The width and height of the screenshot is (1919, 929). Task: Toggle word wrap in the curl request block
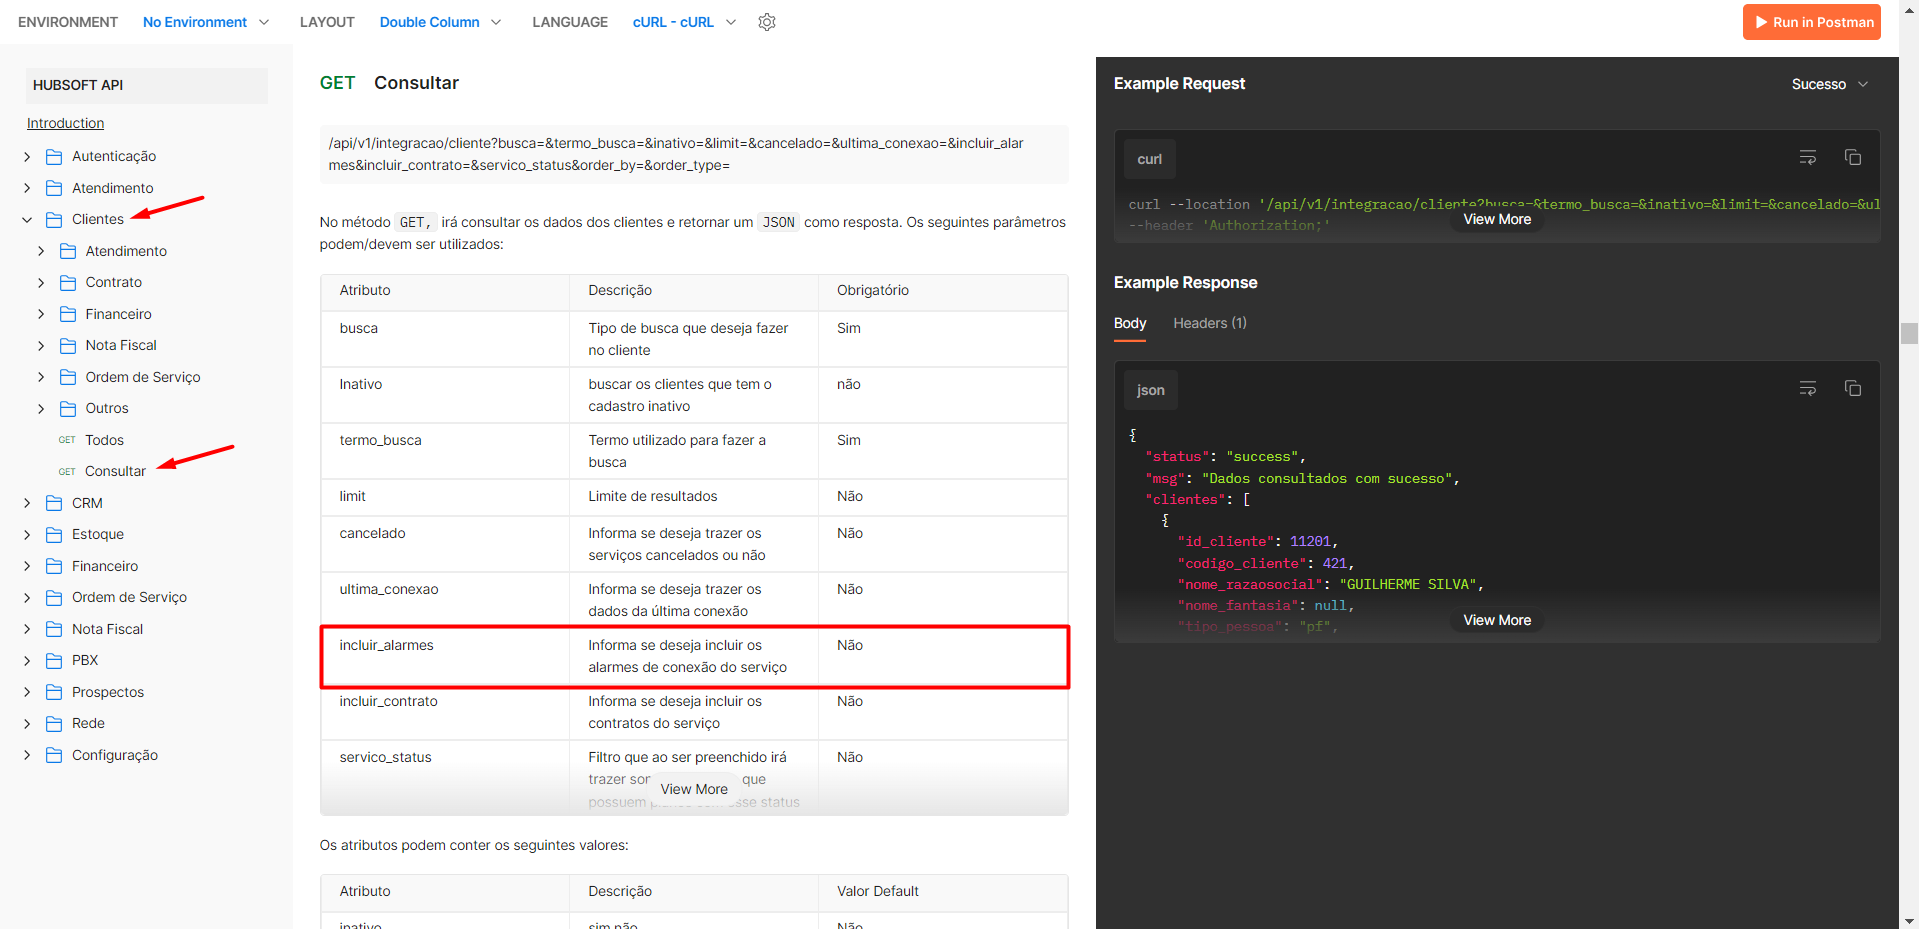pos(1808,157)
